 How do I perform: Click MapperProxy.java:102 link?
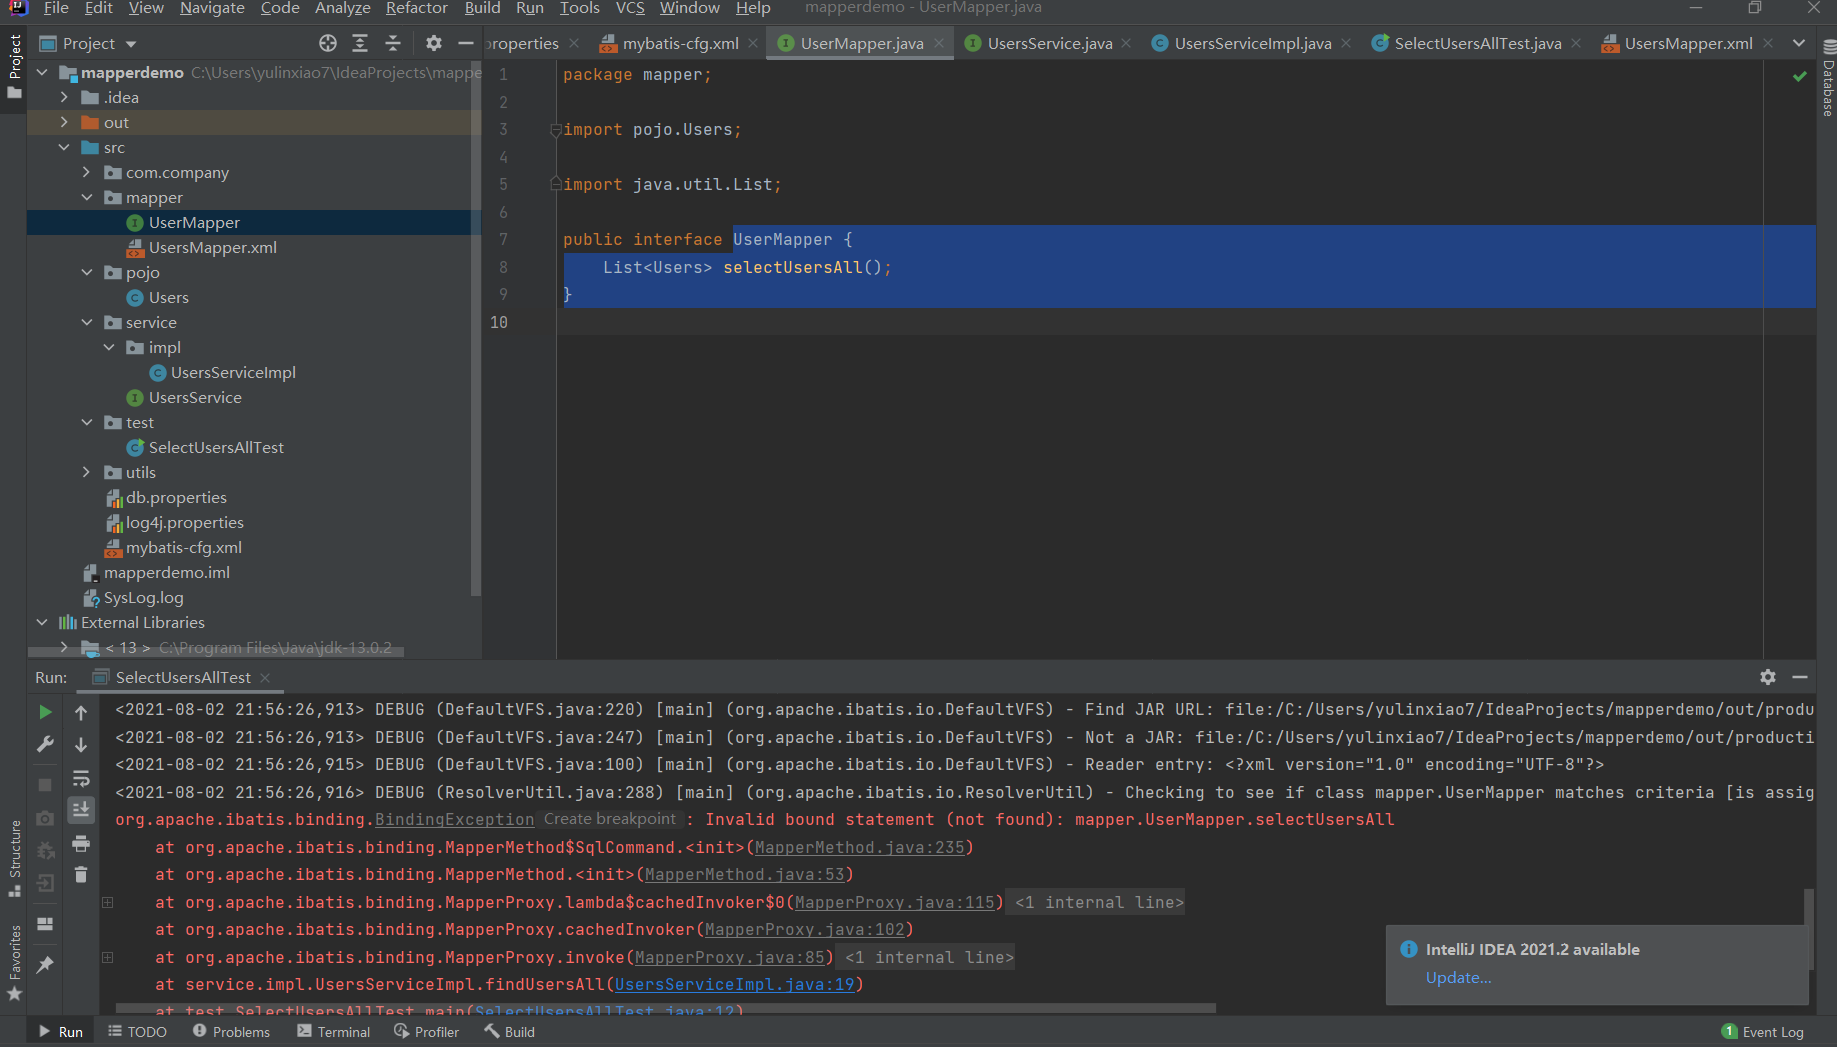point(805,929)
